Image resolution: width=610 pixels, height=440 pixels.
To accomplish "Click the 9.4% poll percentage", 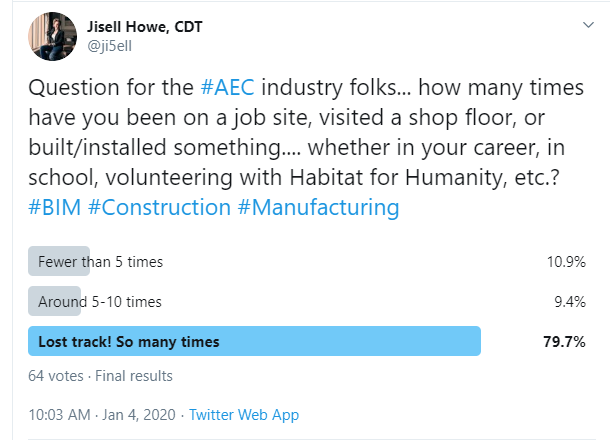I will point(570,302).
